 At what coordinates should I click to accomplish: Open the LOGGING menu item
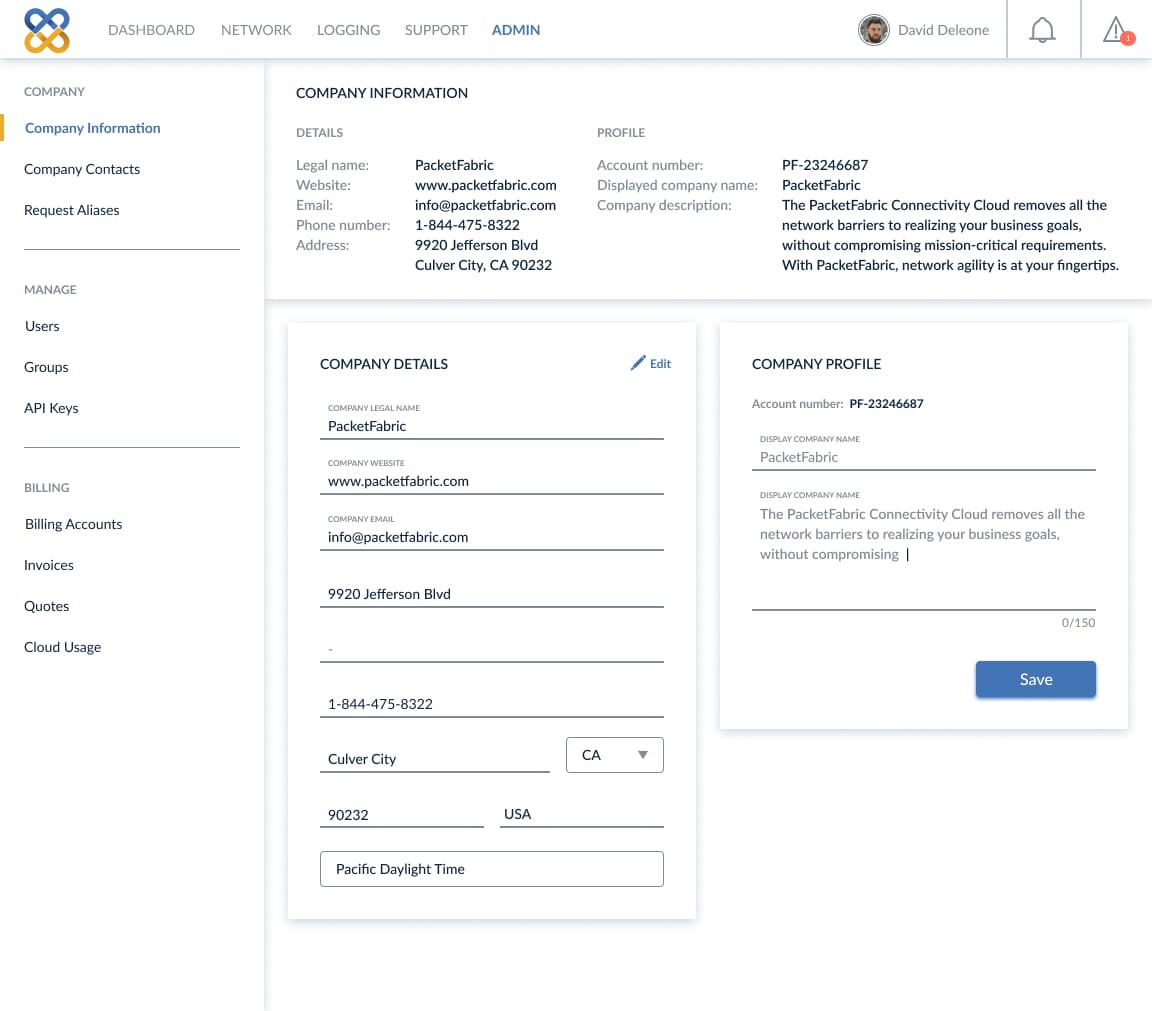click(348, 30)
